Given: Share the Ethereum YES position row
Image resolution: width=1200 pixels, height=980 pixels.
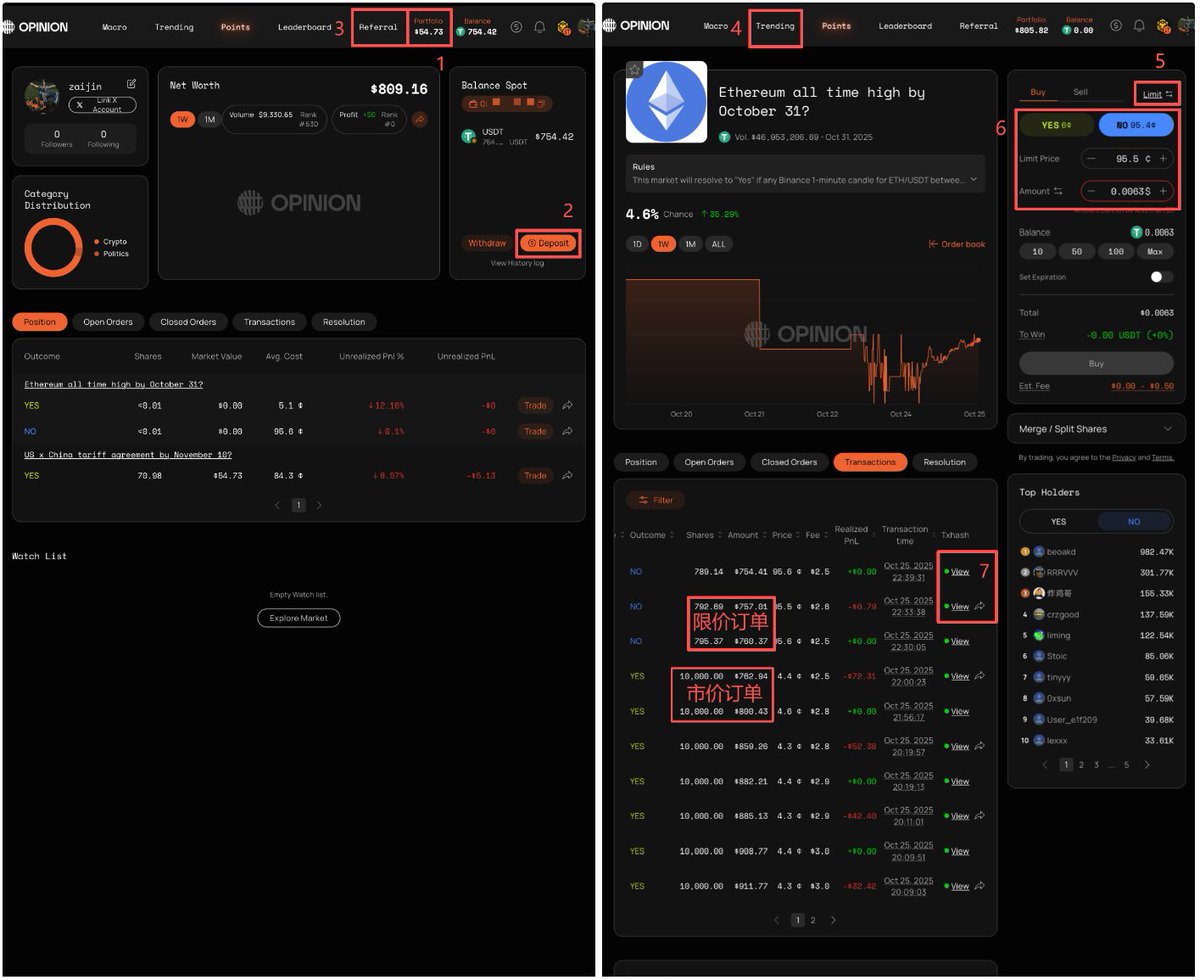Looking at the screenshot, I should (567, 405).
